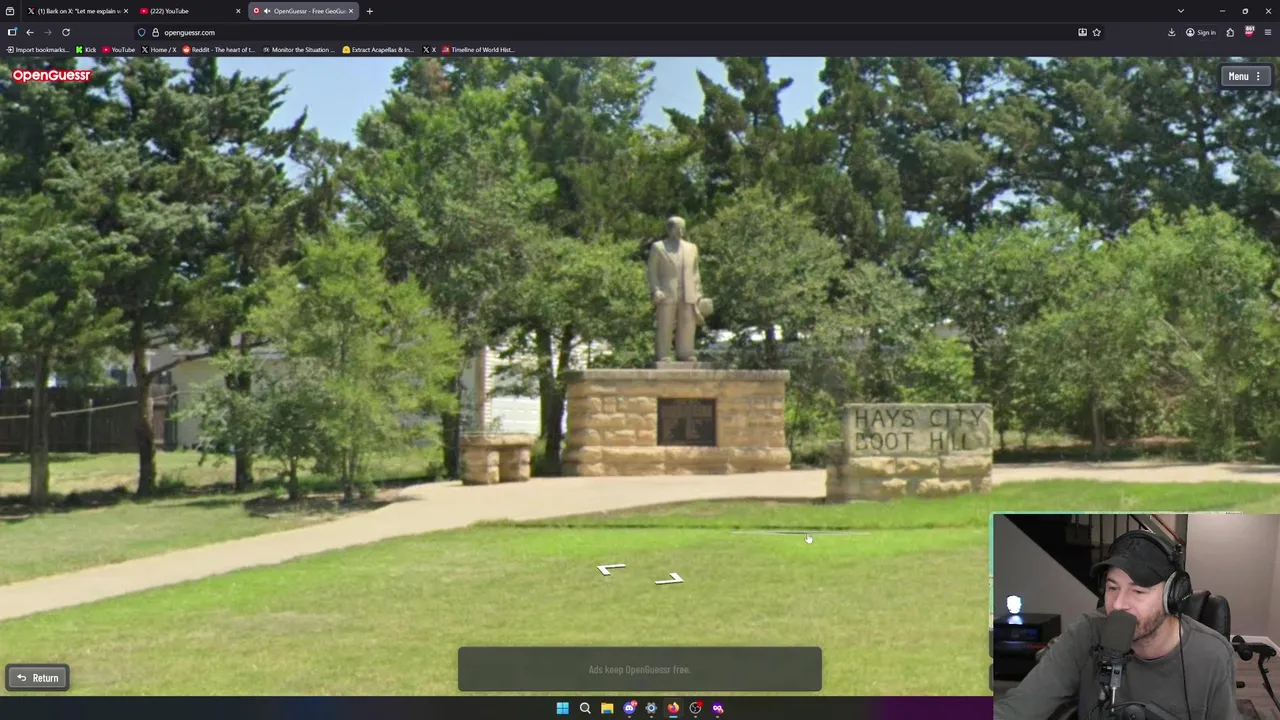Open the browser extensions menu
1280x720 pixels.
(x=1230, y=32)
